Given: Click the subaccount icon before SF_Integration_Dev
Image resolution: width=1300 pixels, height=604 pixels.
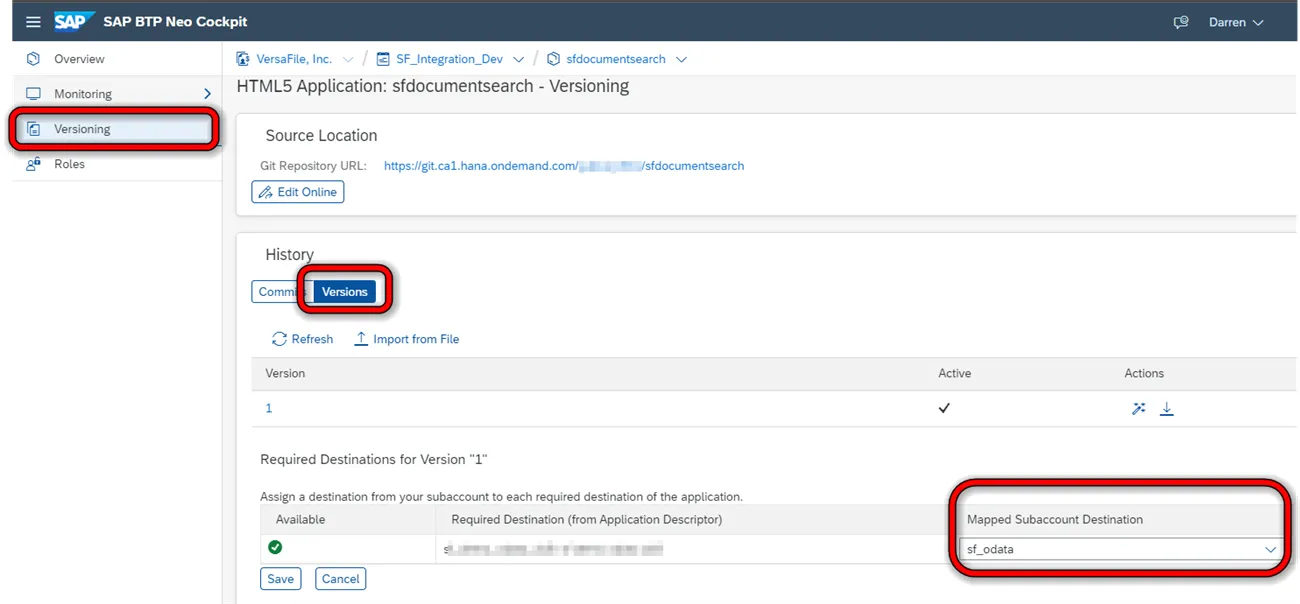Looking at the screenshot, I should point(383,59).
